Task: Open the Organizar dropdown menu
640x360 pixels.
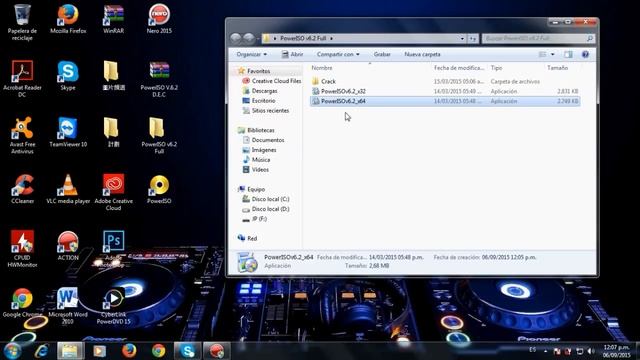Action: pyautogui.click(x=251, y=54)
